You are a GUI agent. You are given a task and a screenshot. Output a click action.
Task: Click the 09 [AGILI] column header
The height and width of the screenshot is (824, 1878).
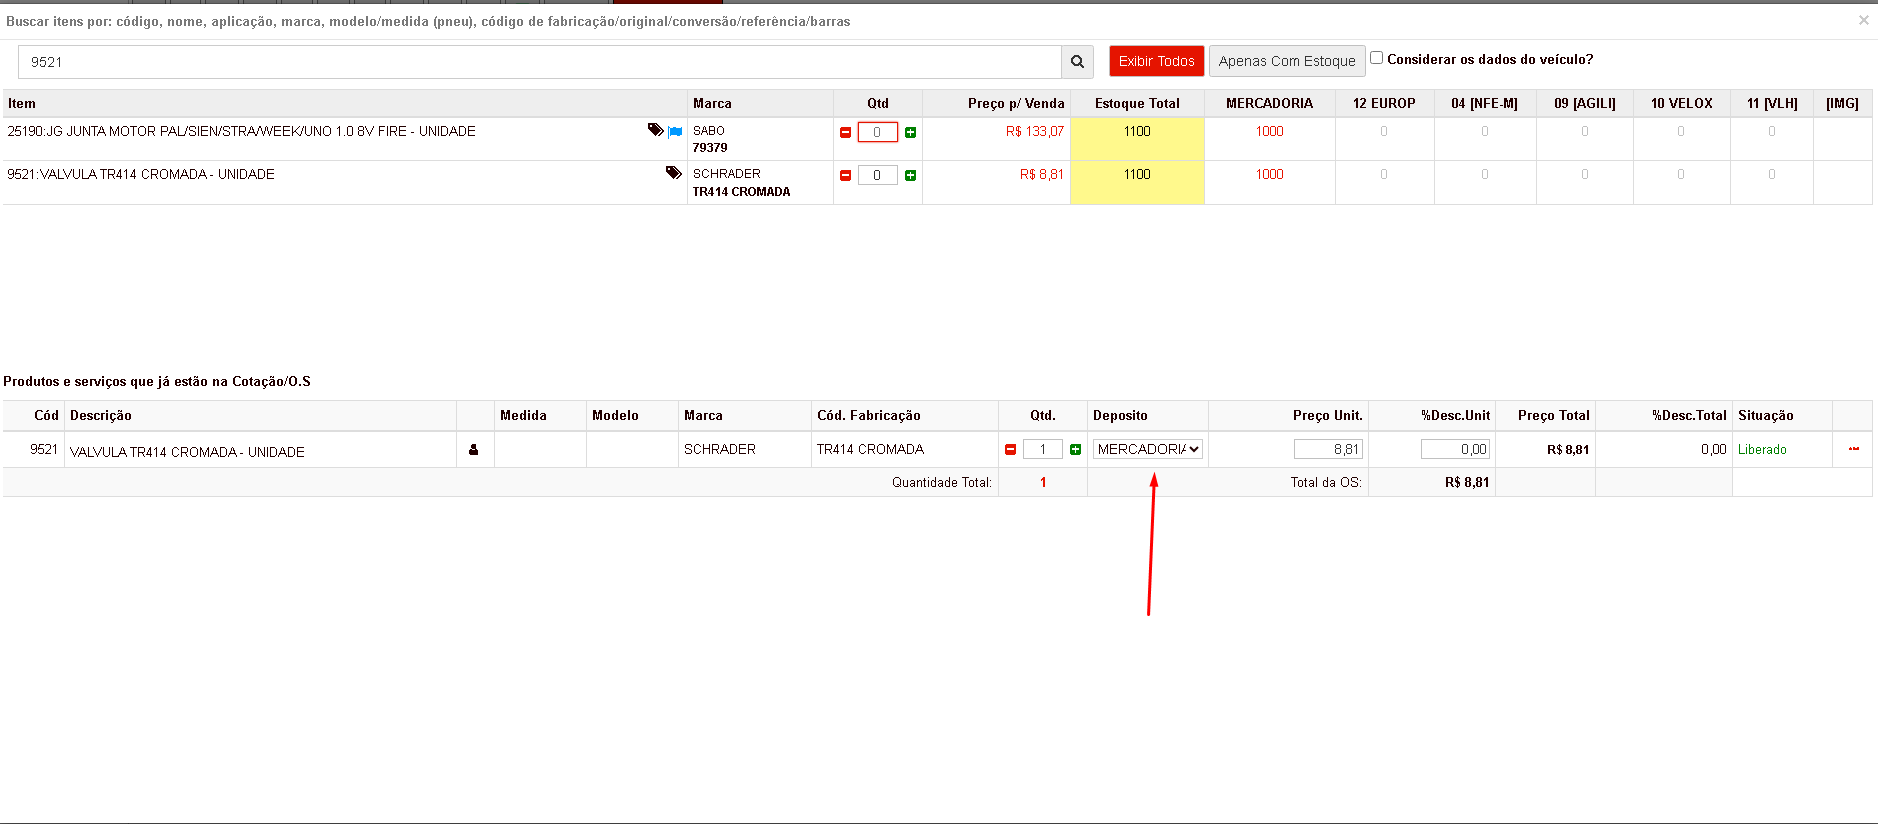[1584, 103]
